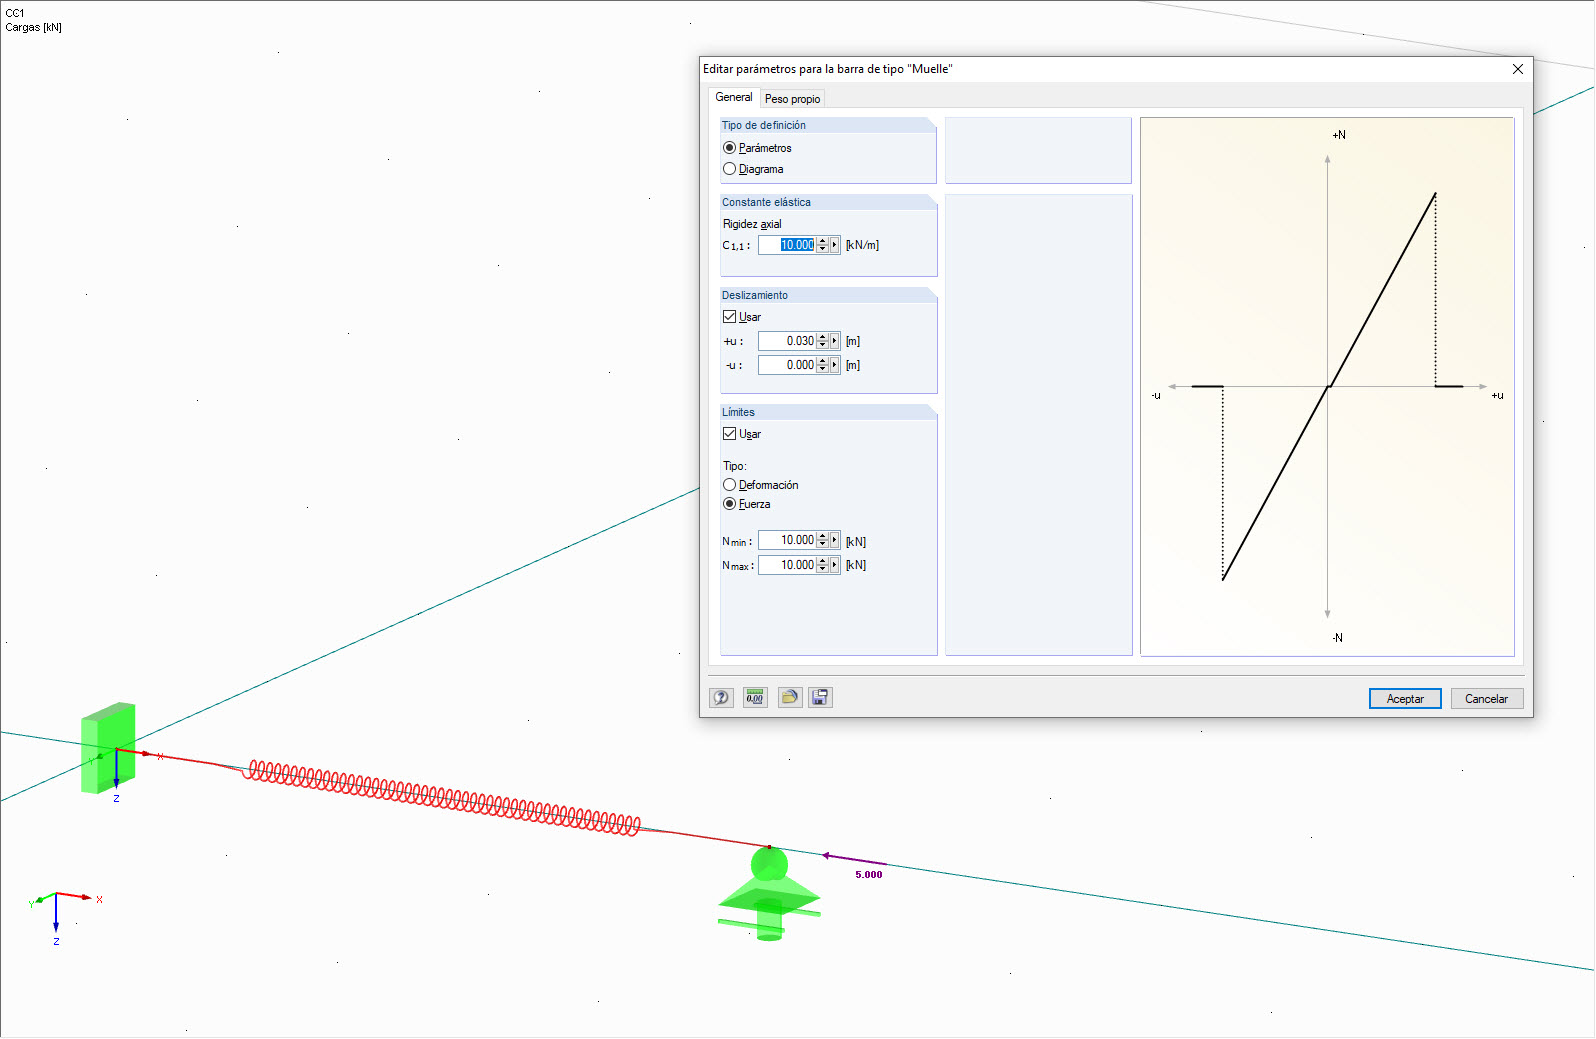
Task: Click the +u slip value field
Action: pyautogui.click(x=787, y=341)
